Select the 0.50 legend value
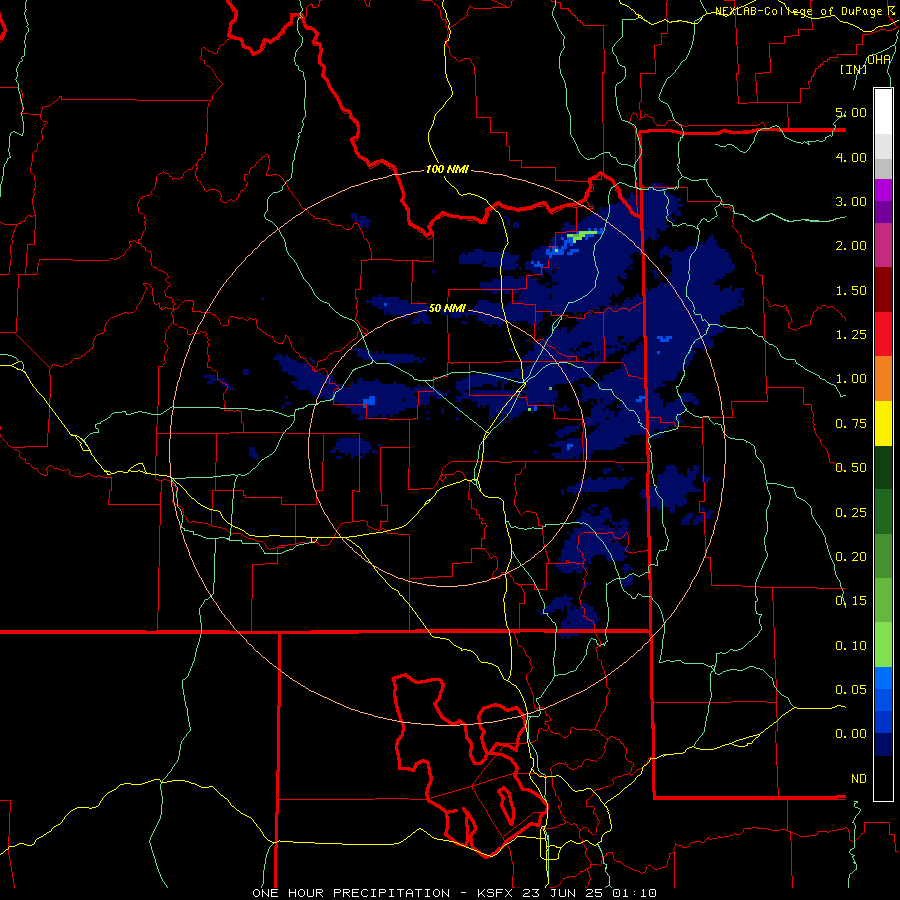 (x=851, y=468)
